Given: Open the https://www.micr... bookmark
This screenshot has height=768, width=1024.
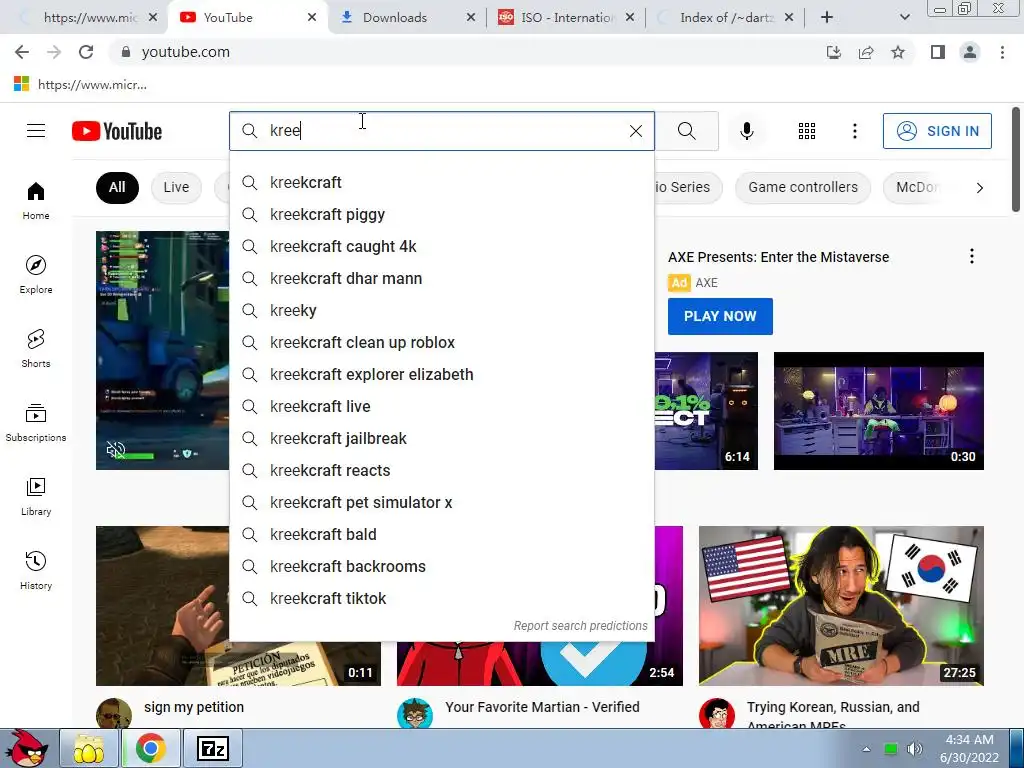Looking at the screenshot, I should pyautogui.click(x=80, y=84).
